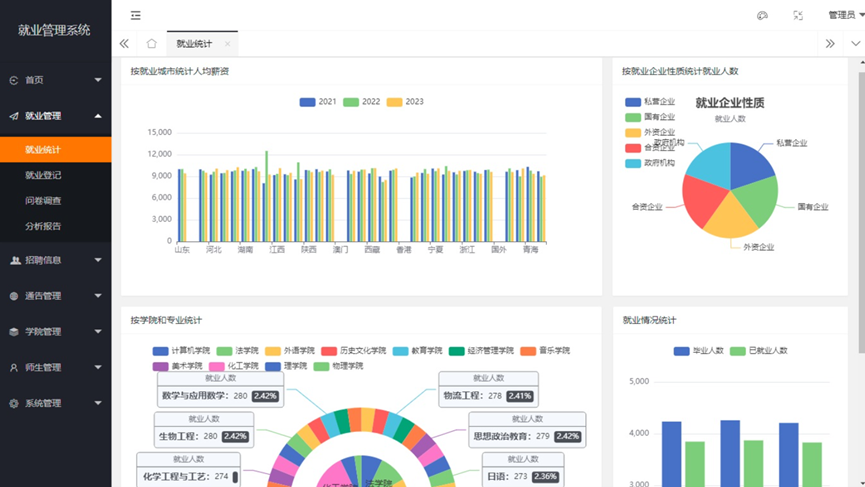This screenshot has width=865, height=487.
Task: Open the theme palette icon in header
Action: tap(762, 15)
